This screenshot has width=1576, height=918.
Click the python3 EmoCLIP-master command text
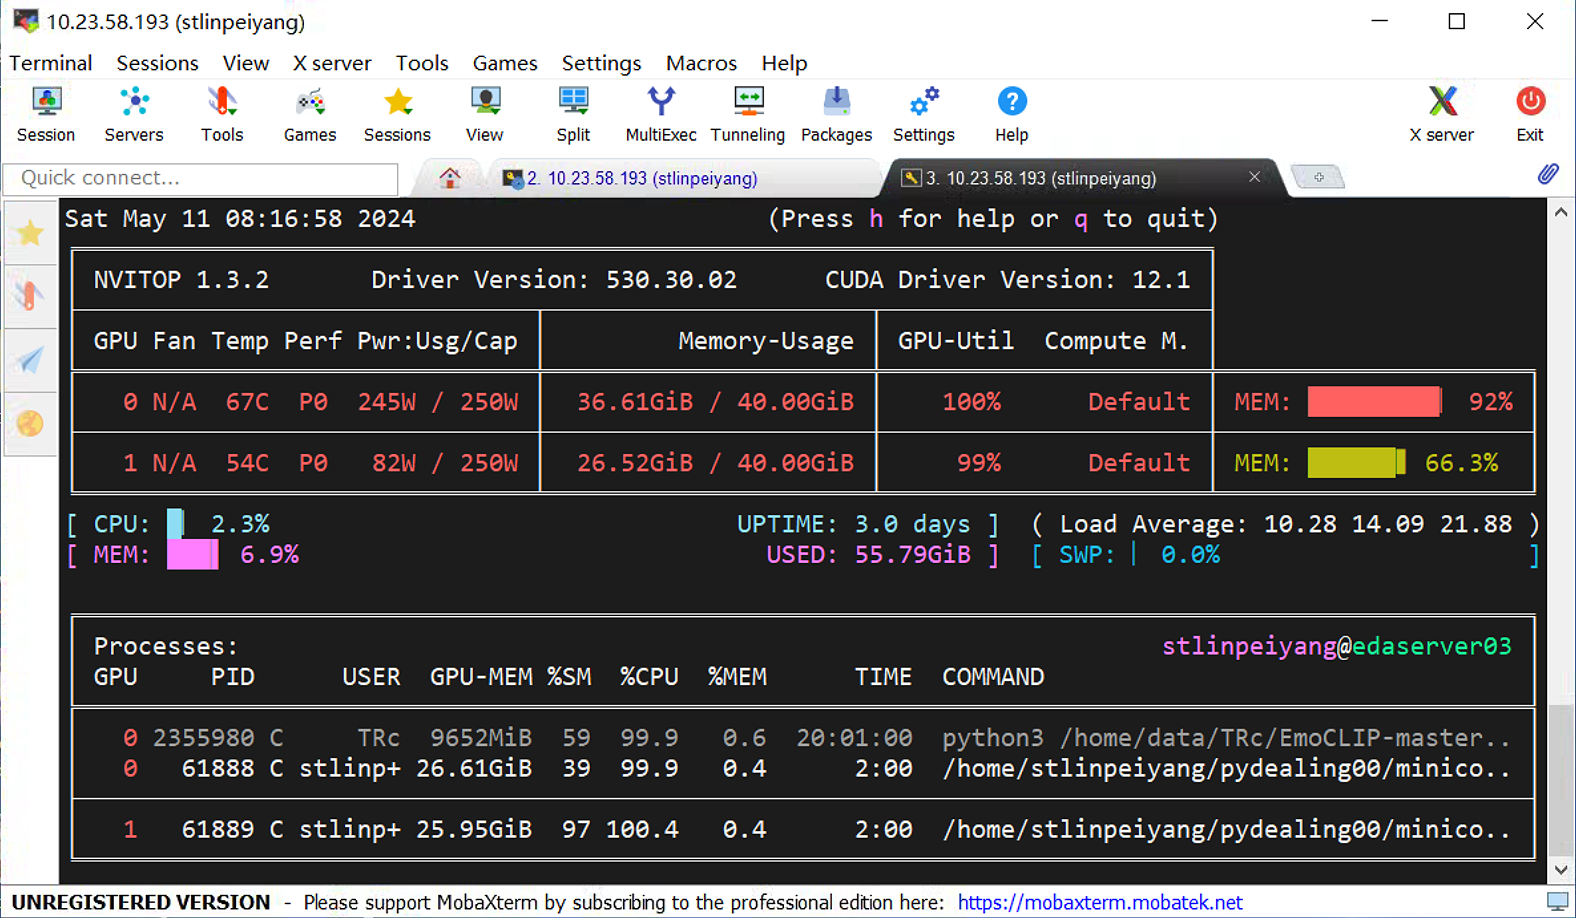(1226, 738)
